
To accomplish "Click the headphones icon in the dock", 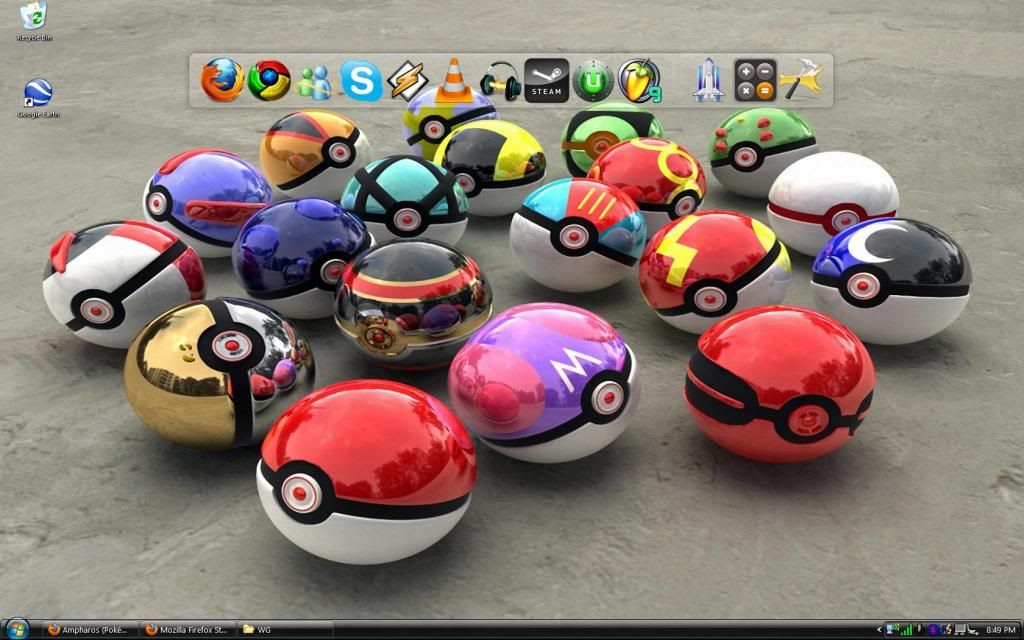I will pyautogui.click(x=500, y=82).
